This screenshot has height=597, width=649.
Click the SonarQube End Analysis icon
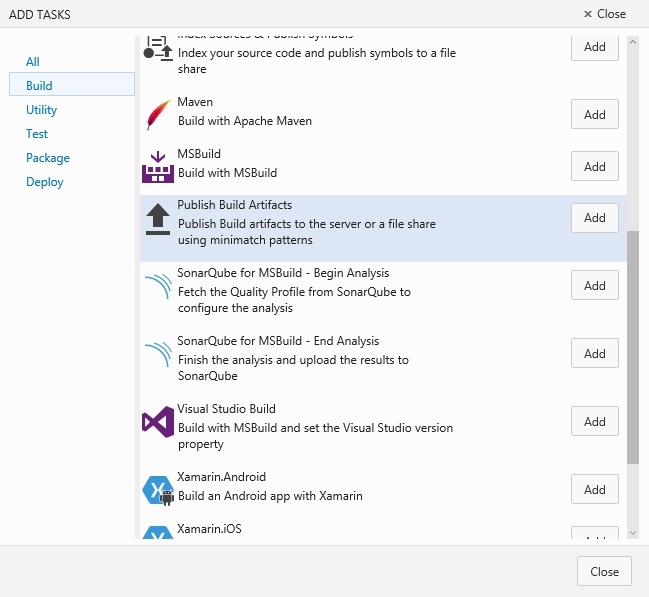158,354
